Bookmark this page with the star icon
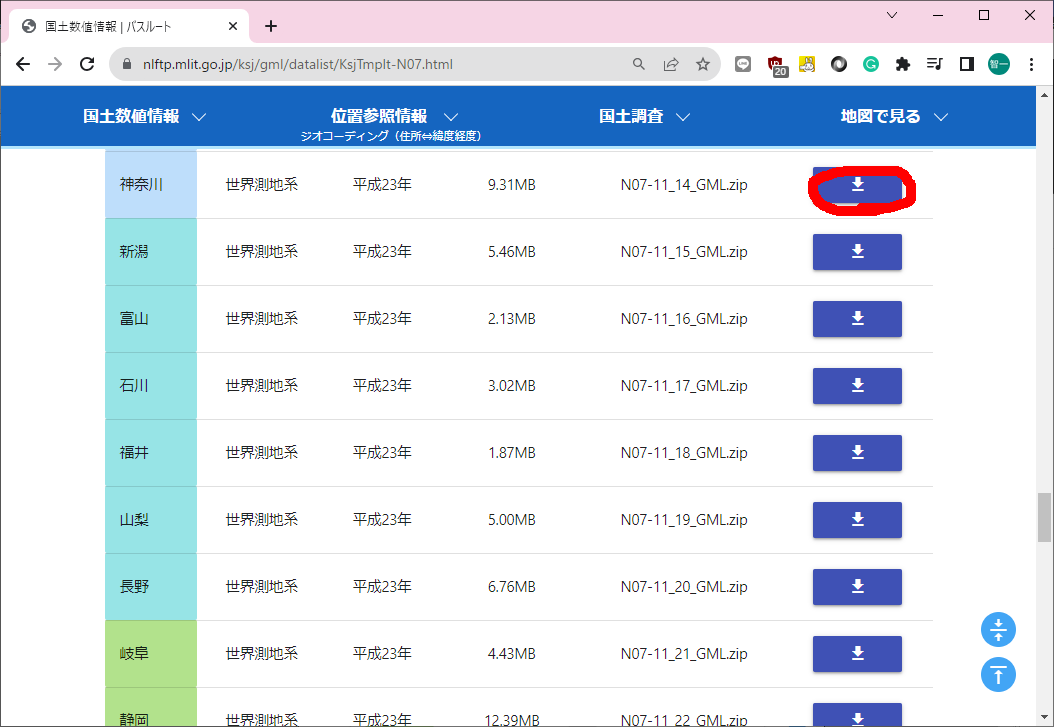1054x727 pixels. pos(703,64)
